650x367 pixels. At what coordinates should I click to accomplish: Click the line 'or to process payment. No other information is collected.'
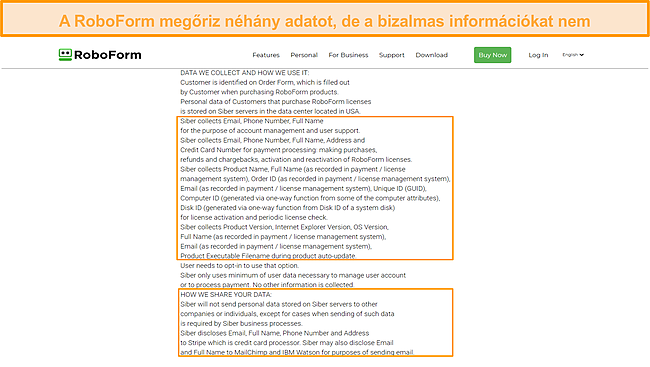pyautogui.click(x=267, y=285)
